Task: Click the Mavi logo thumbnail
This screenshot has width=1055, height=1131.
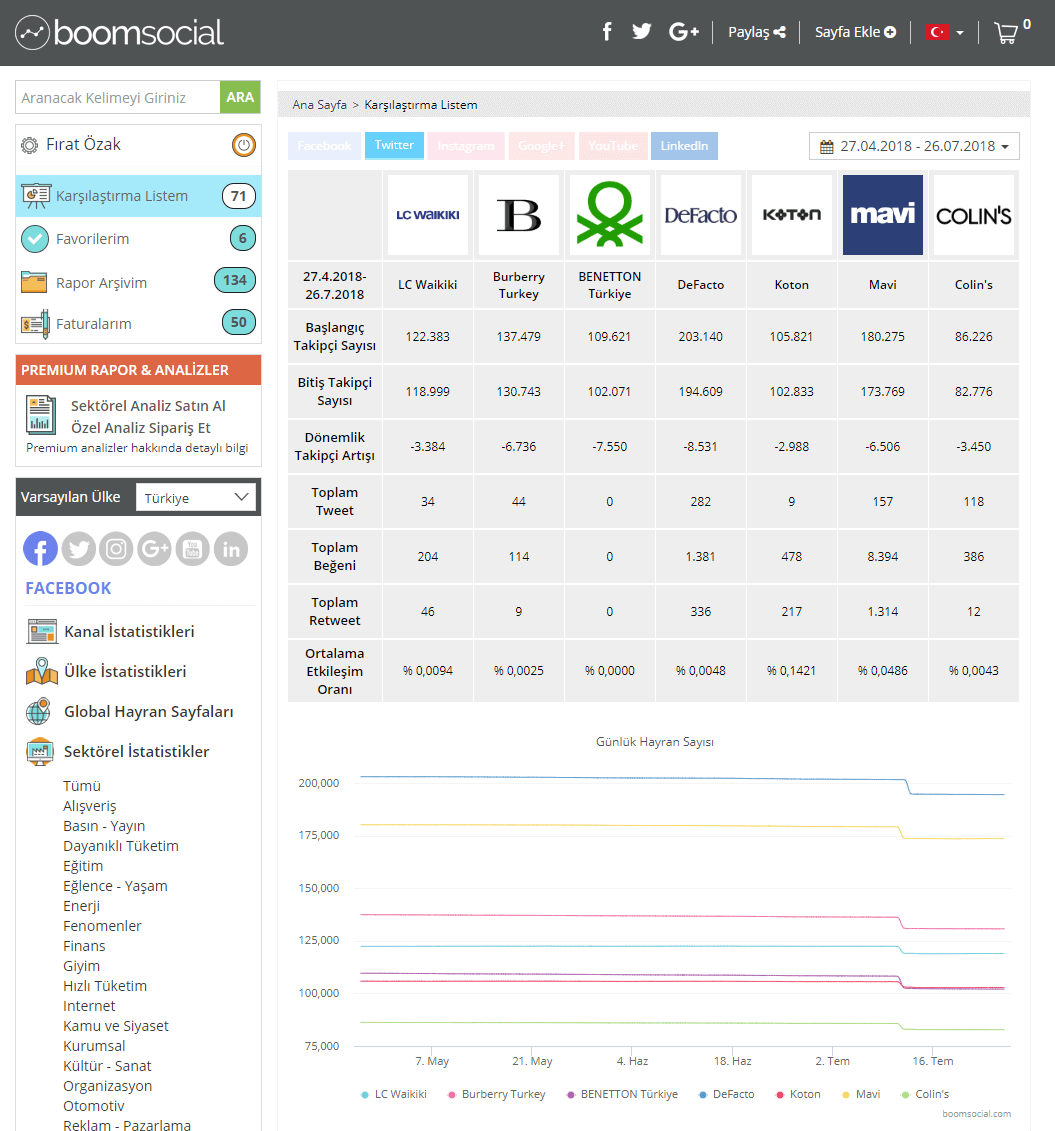Action: pos(883,215)
